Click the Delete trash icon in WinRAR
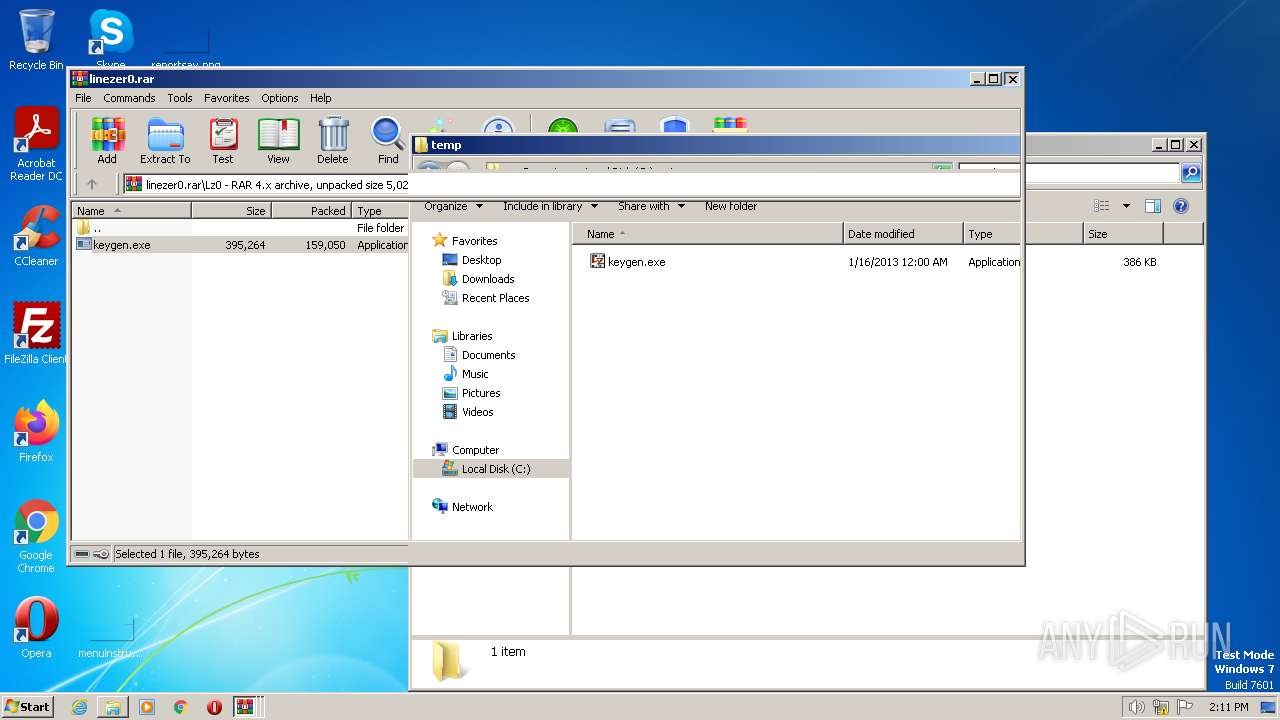 pos(333,141)
